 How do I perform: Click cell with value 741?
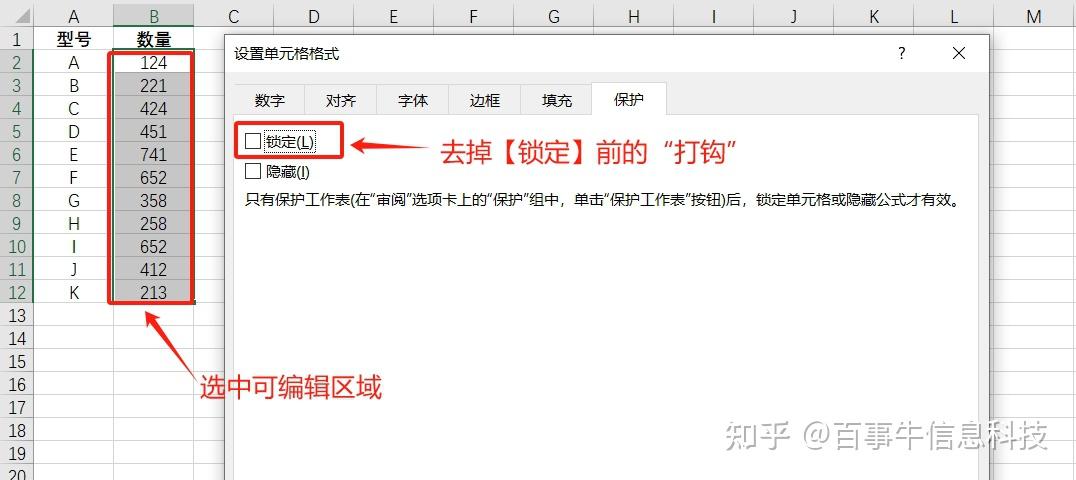pyautogui.click(x=154, y=155)
